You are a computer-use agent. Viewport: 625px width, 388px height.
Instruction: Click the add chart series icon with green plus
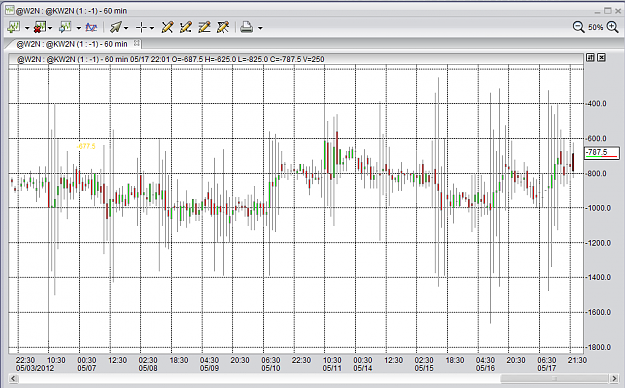click(14, 27)
